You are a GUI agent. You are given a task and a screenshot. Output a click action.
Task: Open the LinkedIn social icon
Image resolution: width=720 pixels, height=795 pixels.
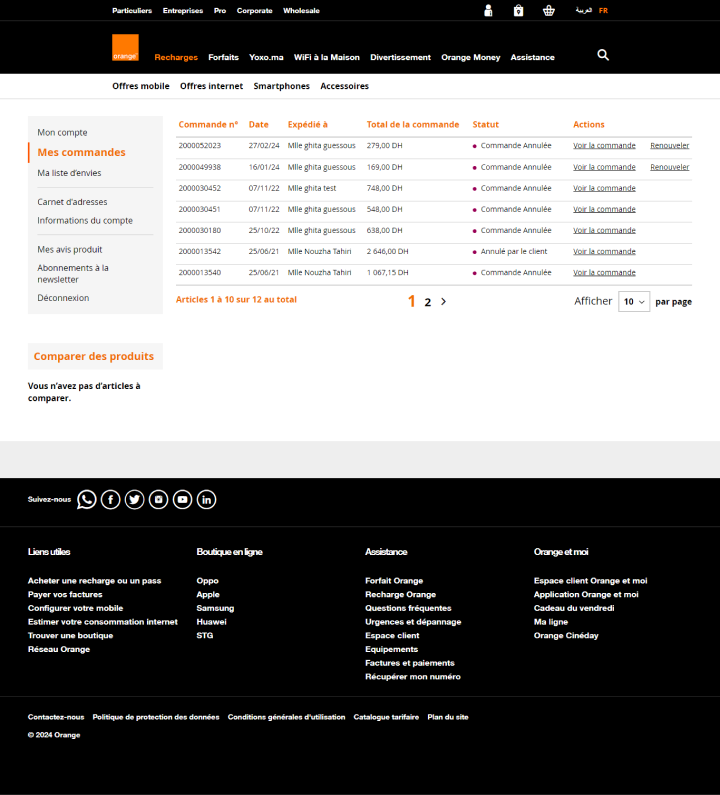pyautogui.click(x=206, y=499)
